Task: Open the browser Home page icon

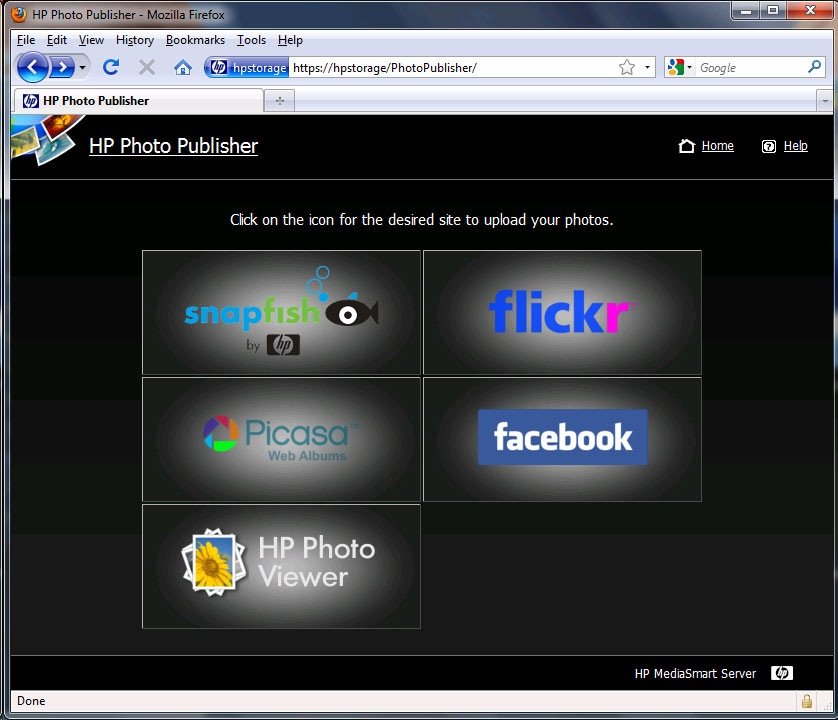Action: click(183, 67)
